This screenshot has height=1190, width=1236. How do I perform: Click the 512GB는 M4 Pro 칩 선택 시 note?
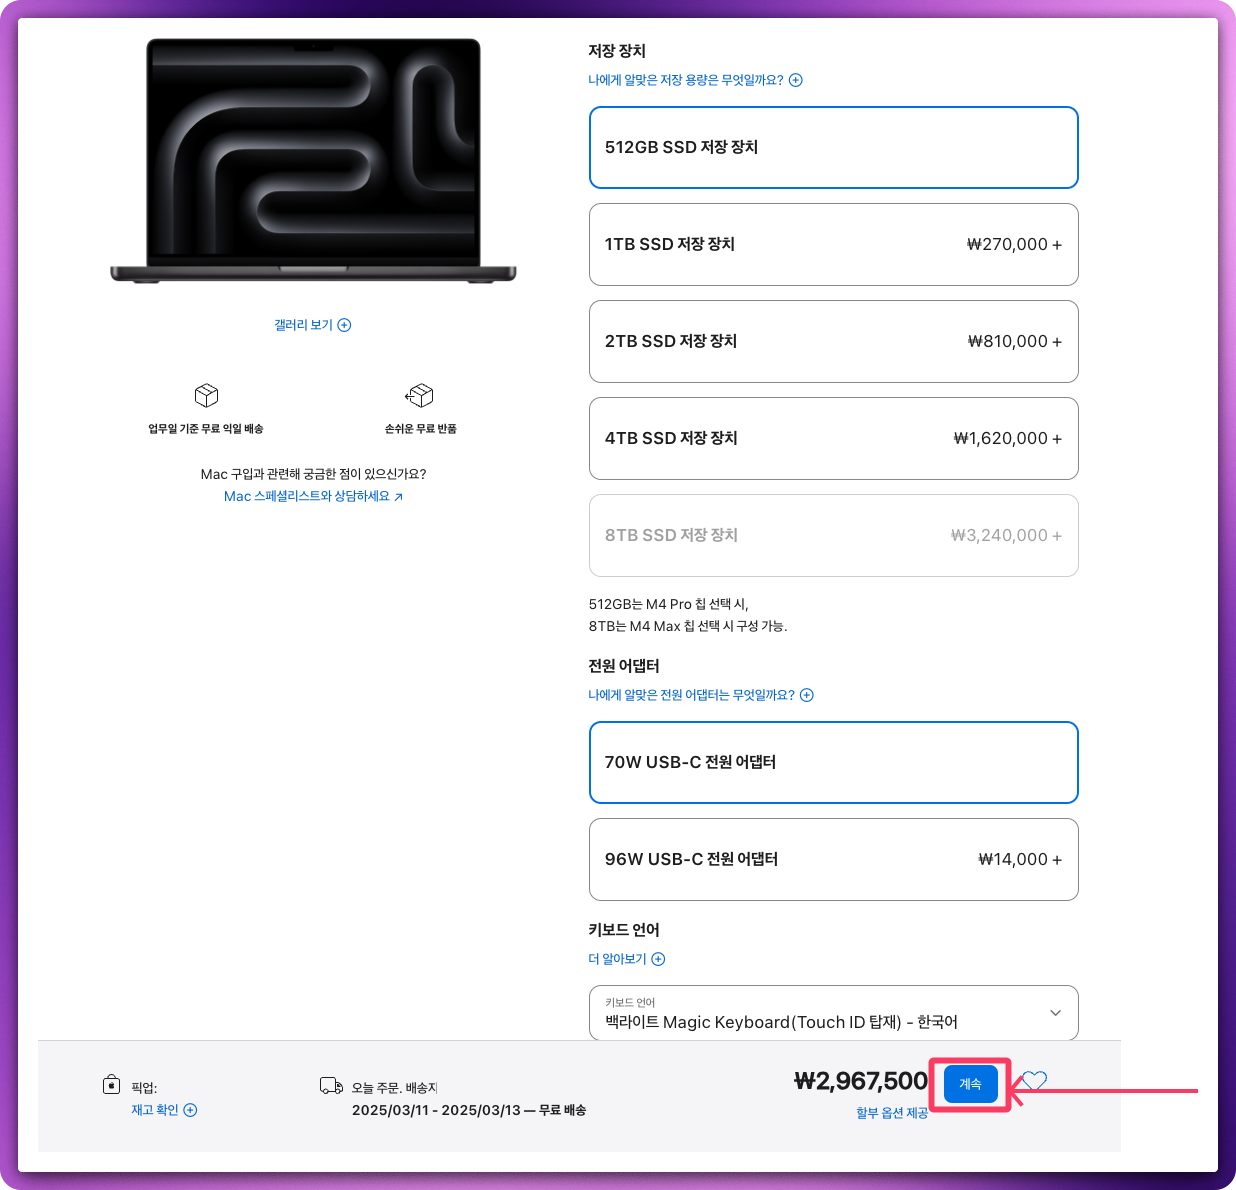[669, 604]
